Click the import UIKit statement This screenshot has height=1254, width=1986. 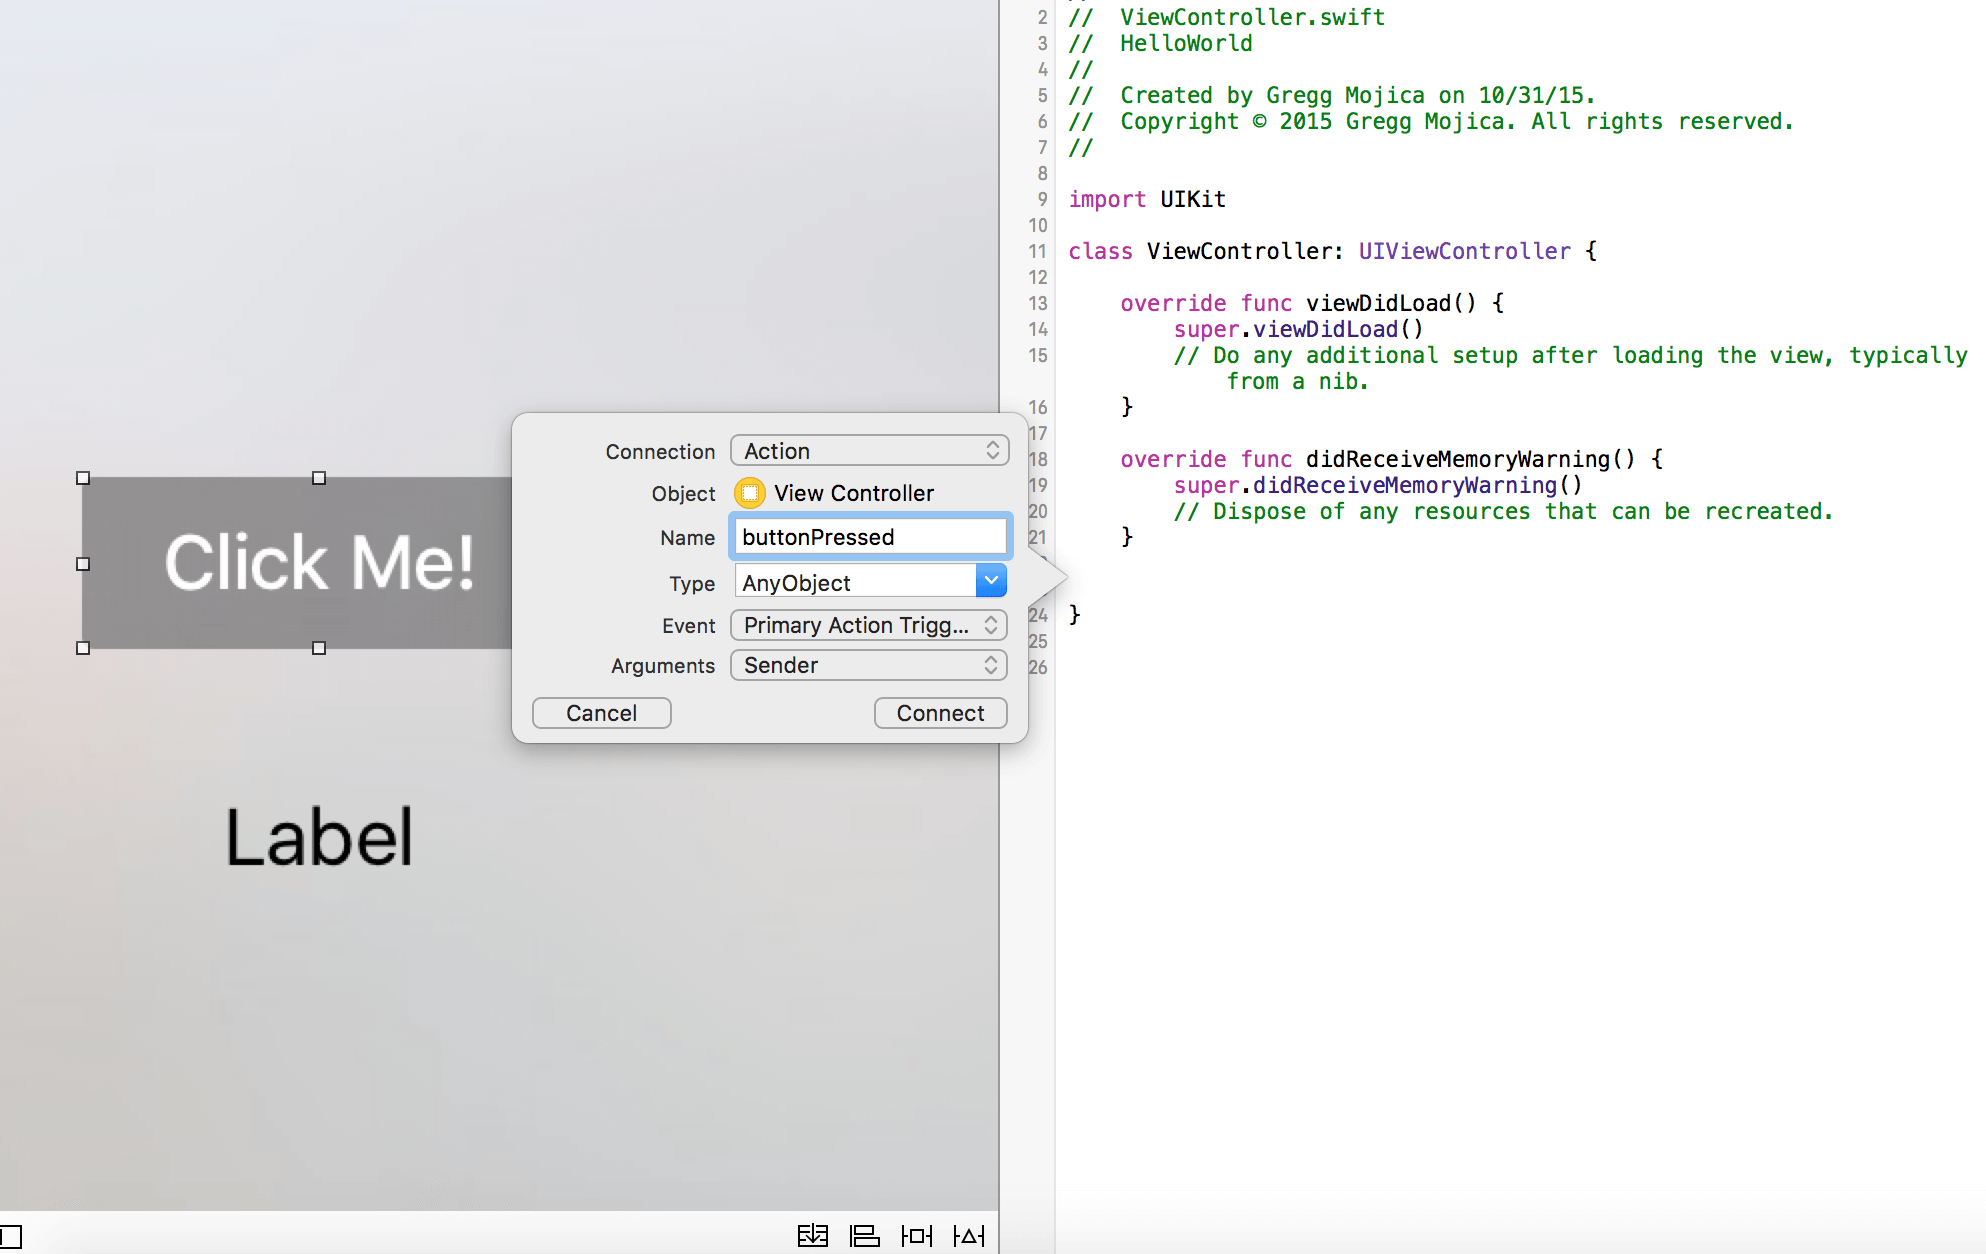[x=1147, y=198]
